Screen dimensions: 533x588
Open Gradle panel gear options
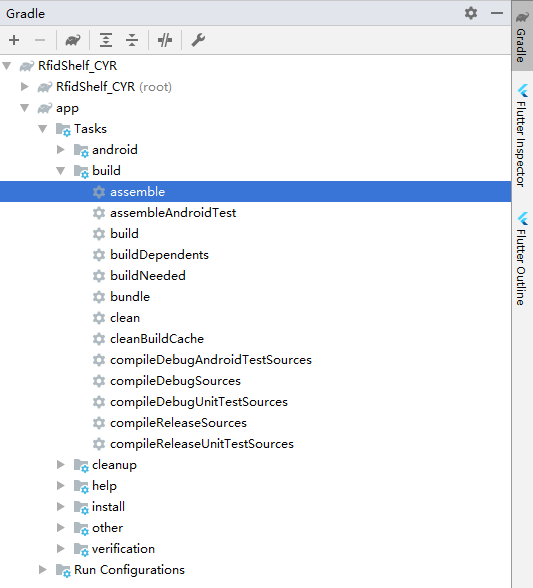click(471, 13)
